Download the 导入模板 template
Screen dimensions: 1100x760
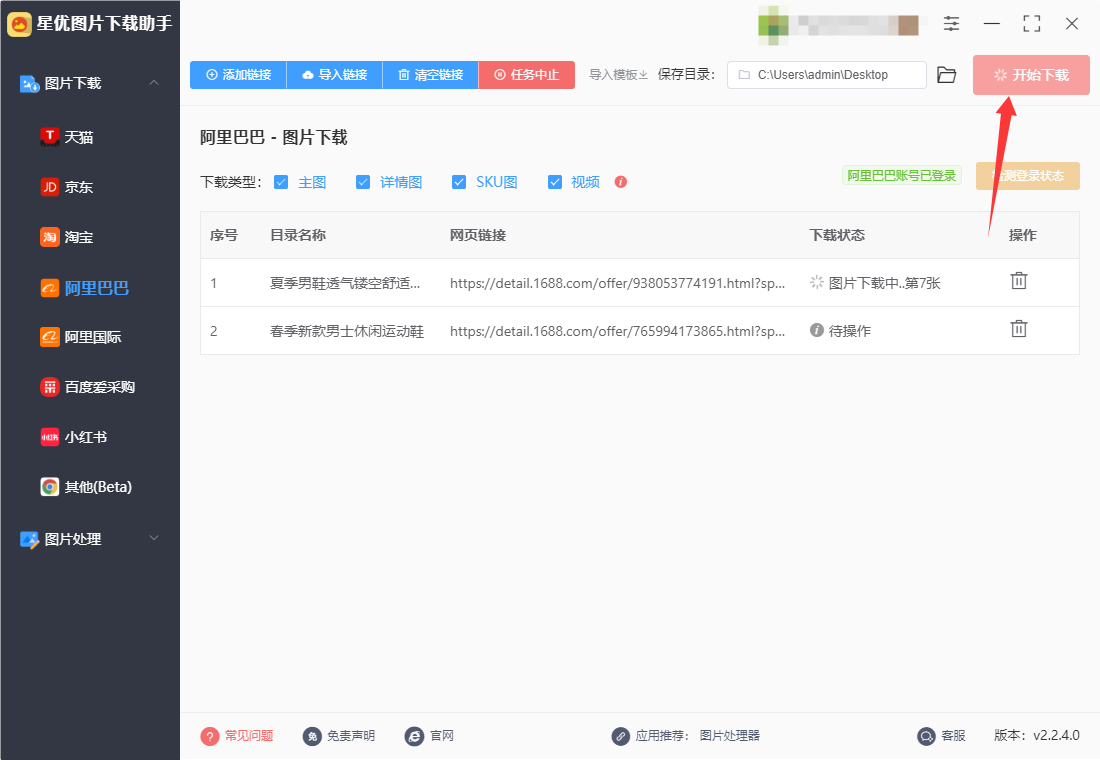(618, 74)
